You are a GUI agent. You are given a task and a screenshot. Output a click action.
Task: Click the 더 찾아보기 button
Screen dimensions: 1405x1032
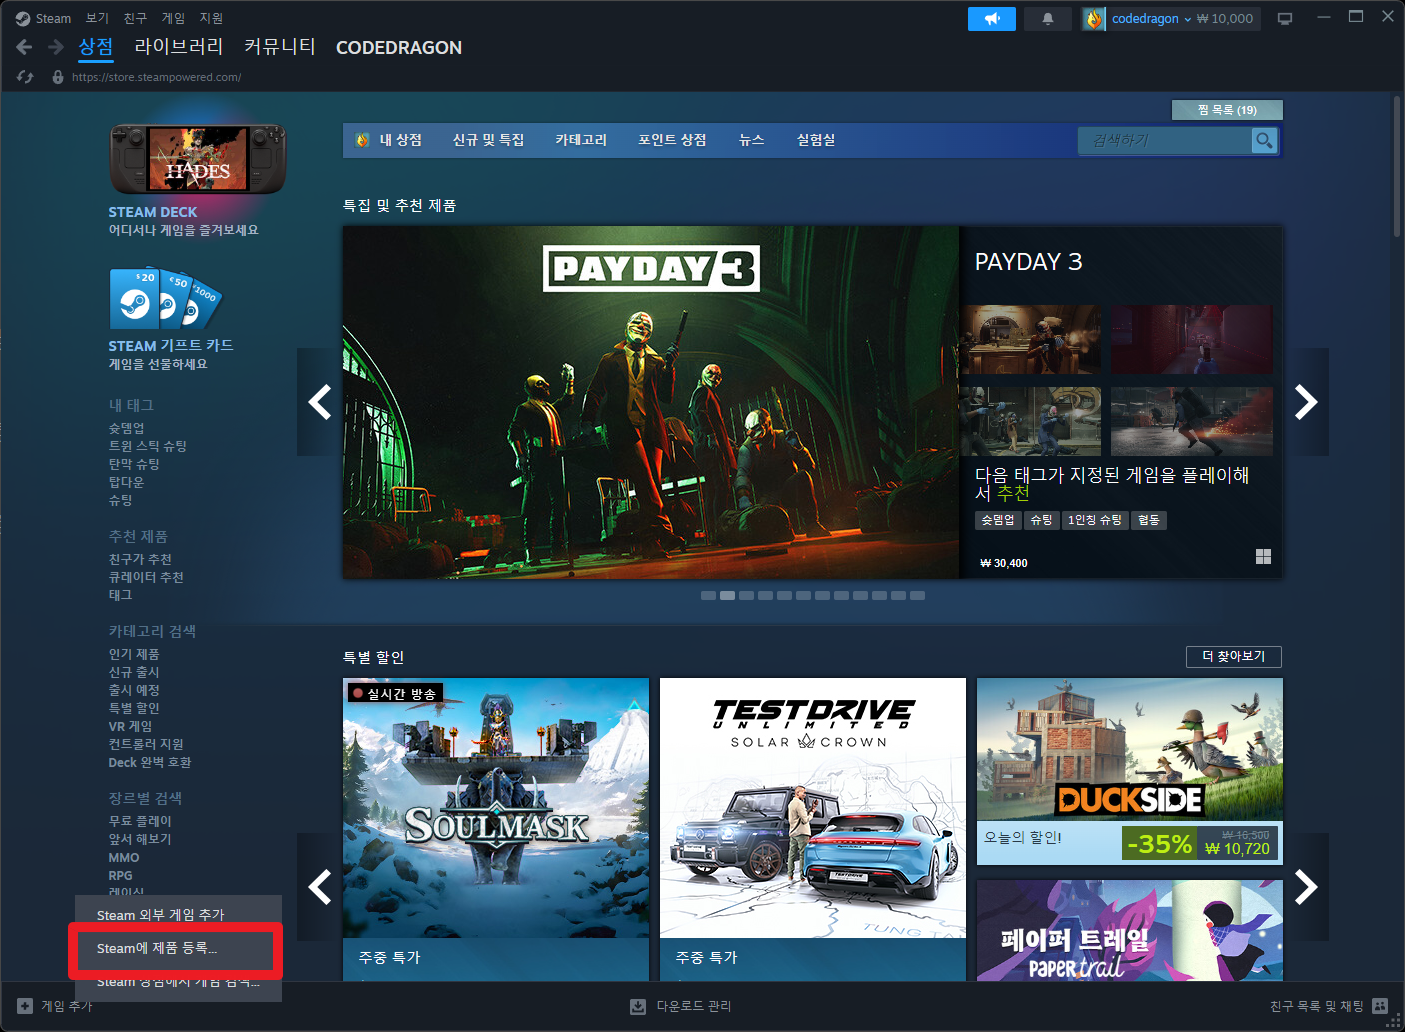click(x=1234, y=656)
